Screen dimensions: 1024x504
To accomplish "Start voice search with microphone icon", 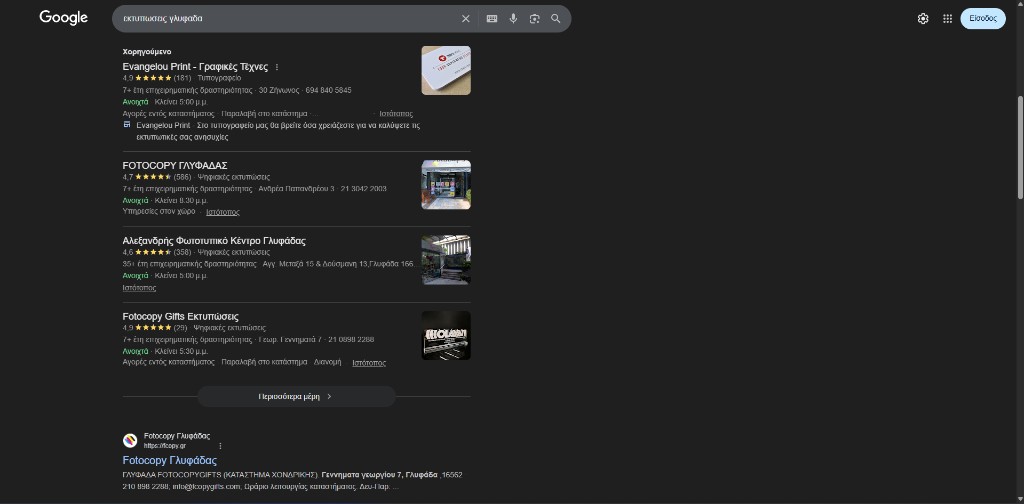I will click(x=513, y=19).
